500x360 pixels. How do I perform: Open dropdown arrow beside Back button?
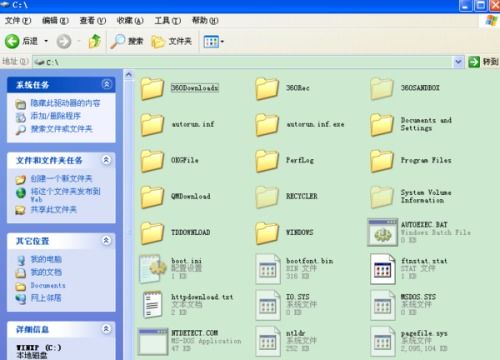coord(46,41)
